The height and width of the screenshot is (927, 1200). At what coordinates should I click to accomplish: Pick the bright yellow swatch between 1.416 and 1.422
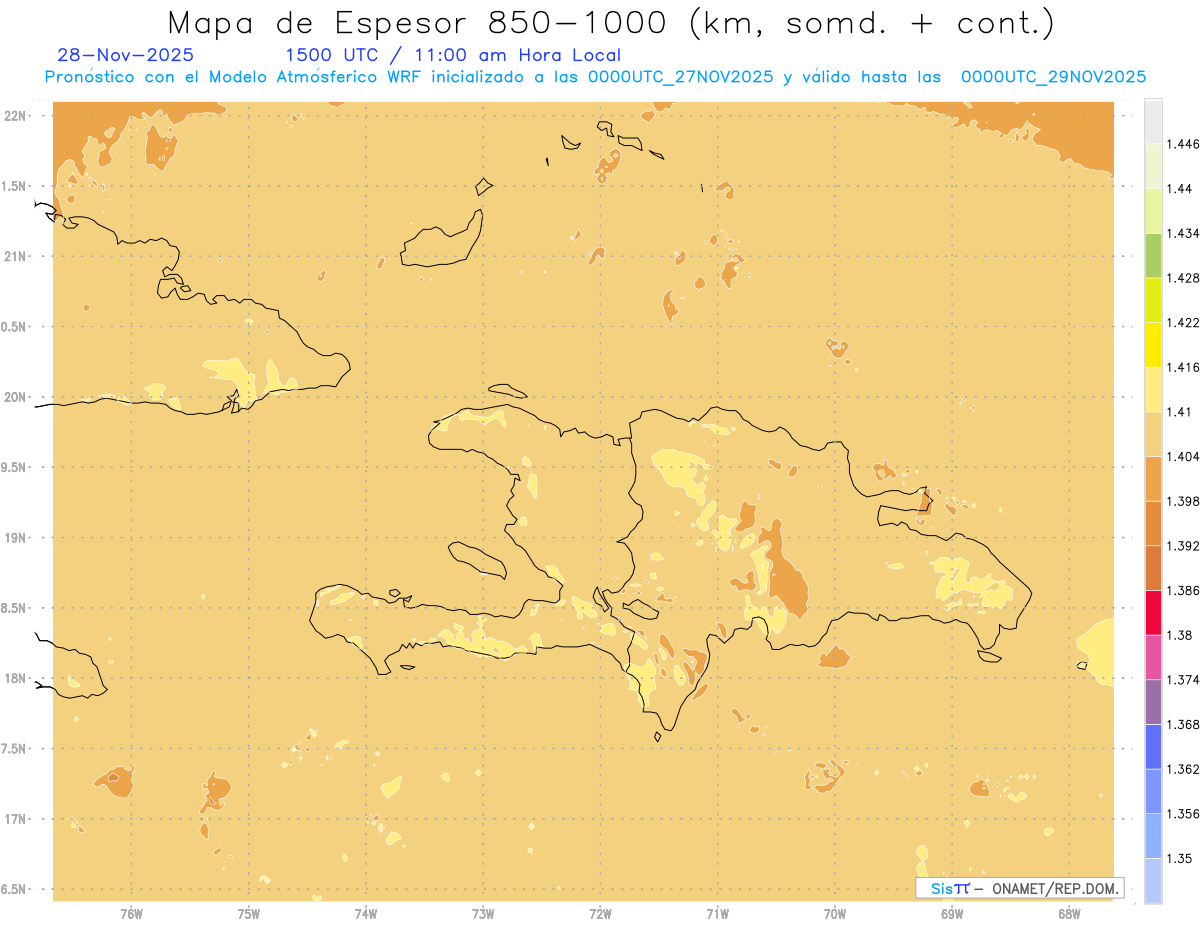(x=1153, y=344)
